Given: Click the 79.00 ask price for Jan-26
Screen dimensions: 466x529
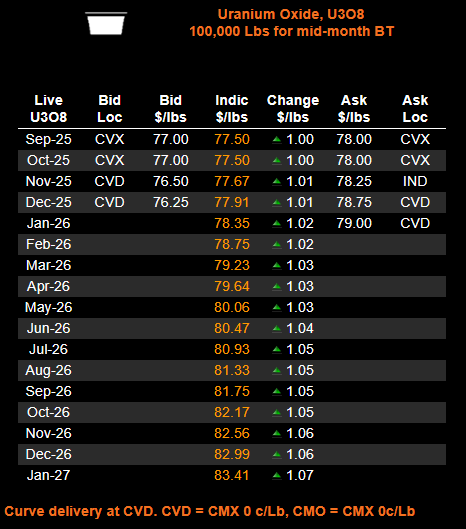Looking at the screenshot, I should pyautogui.click(x=354, y=223).
